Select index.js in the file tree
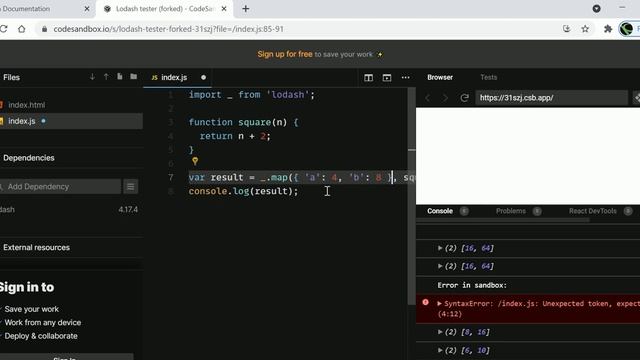The width and height of the screenshot is (640, 360). (71, 121)
